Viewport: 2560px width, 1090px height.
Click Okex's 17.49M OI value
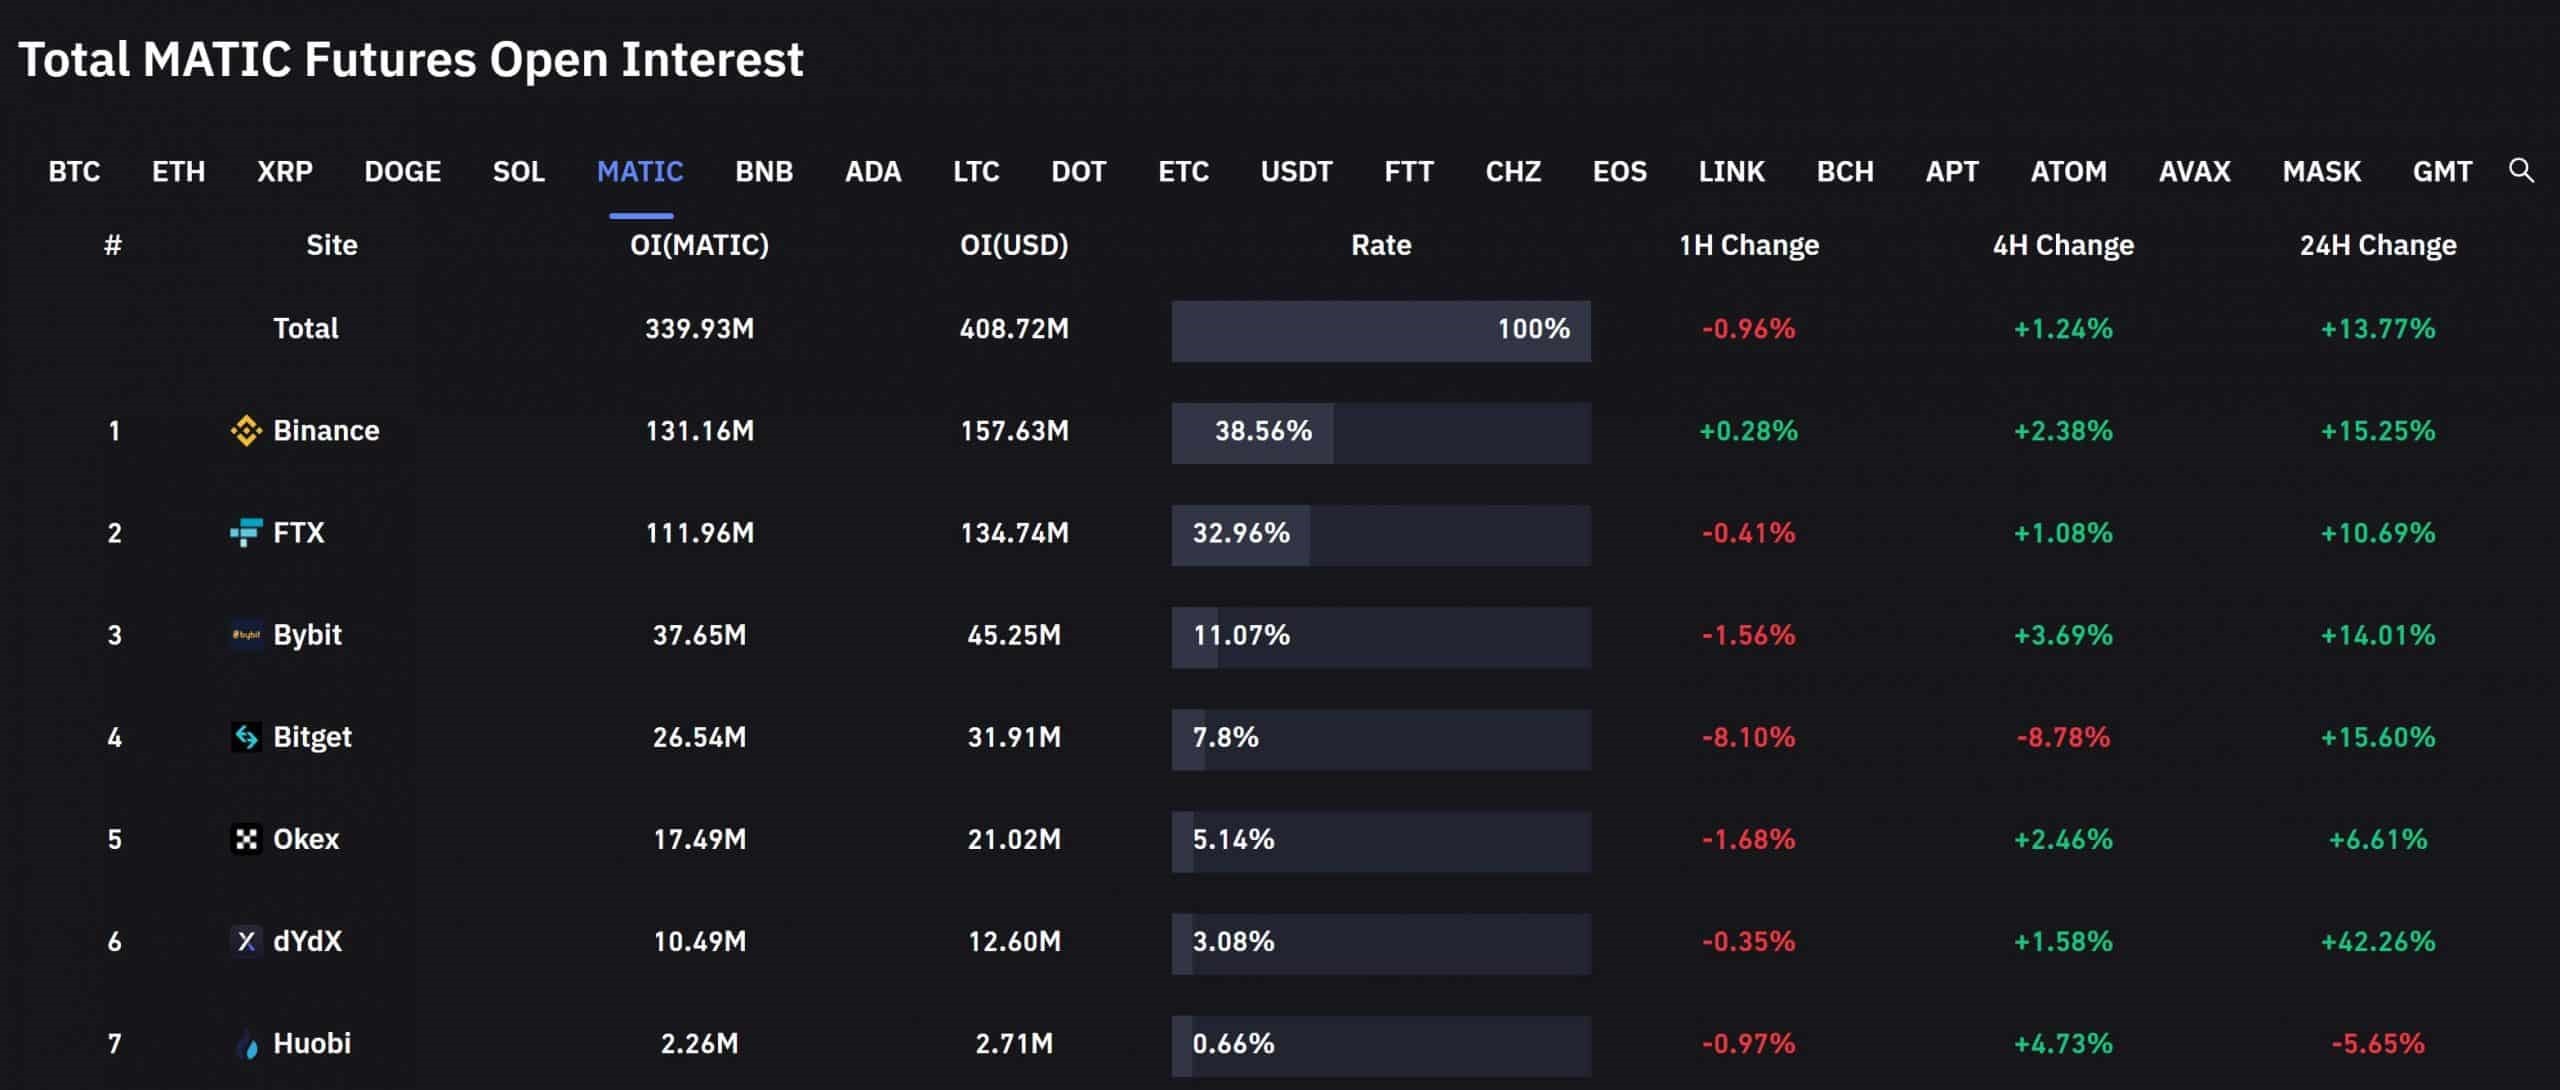[699, 839]
